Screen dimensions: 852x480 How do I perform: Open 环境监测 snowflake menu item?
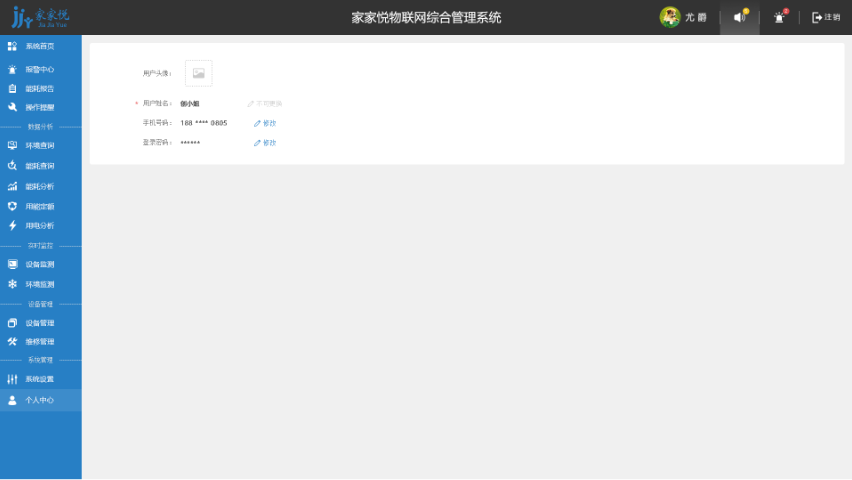(40, 285)
